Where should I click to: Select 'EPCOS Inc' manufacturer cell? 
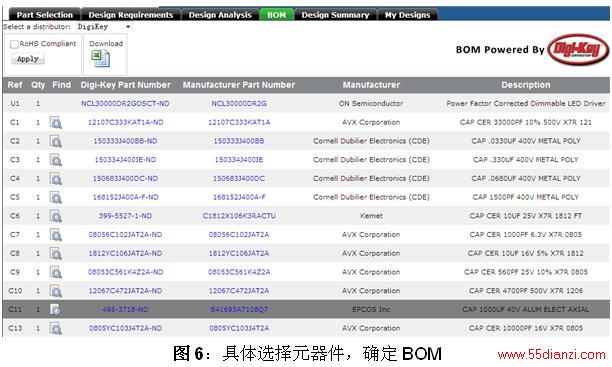click(371, 310)
